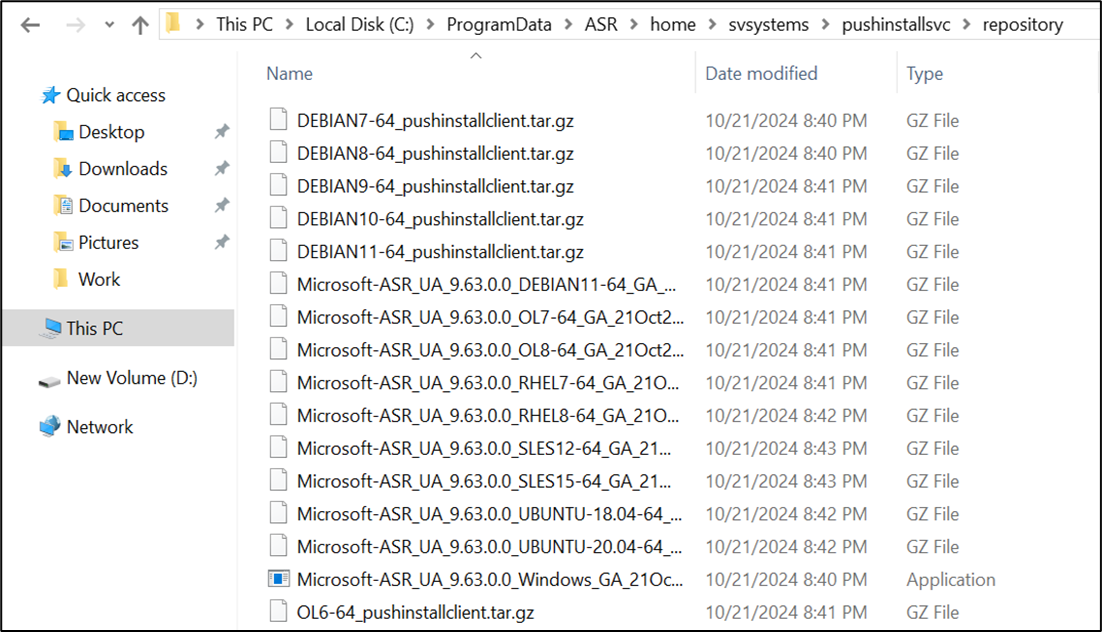Sort files by Date modified column
Screen dimensions: 1102x632
(761, 73)
